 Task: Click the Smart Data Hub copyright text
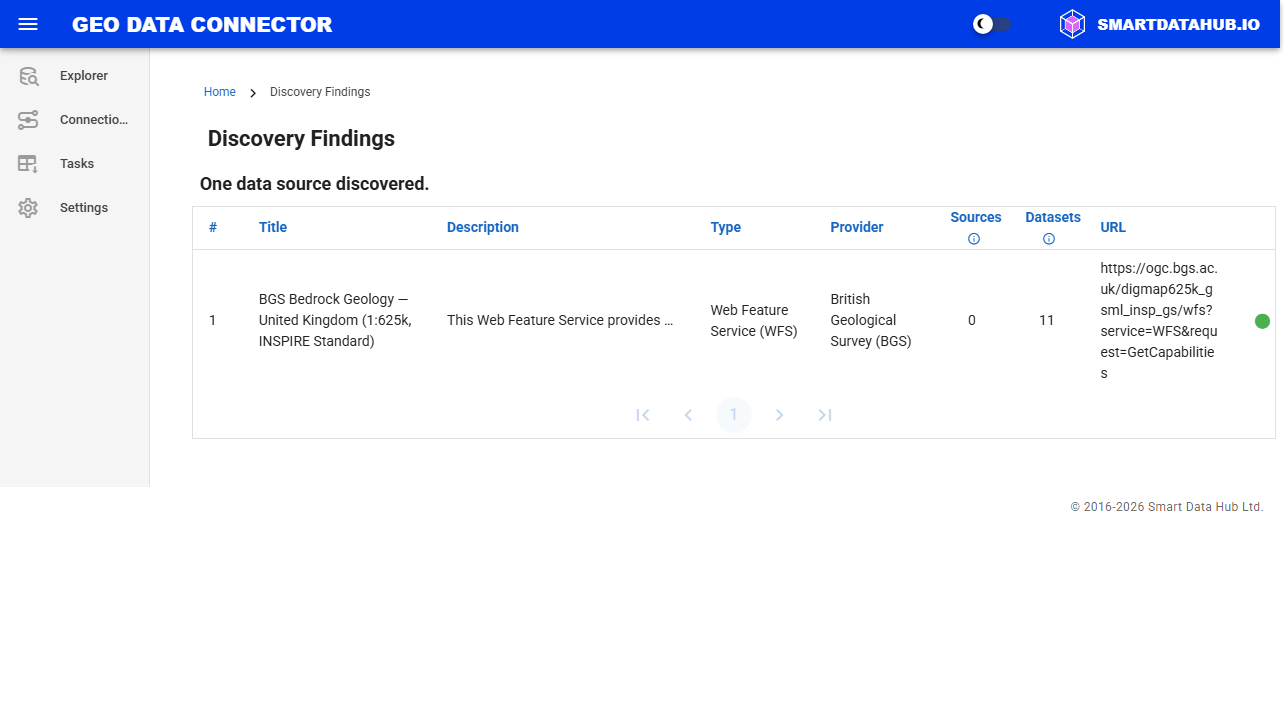point(1167,507)
